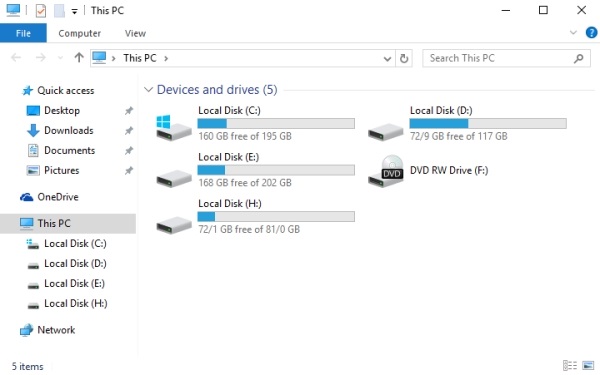Collapse the Devices and drives group

[x=148, y=90]
